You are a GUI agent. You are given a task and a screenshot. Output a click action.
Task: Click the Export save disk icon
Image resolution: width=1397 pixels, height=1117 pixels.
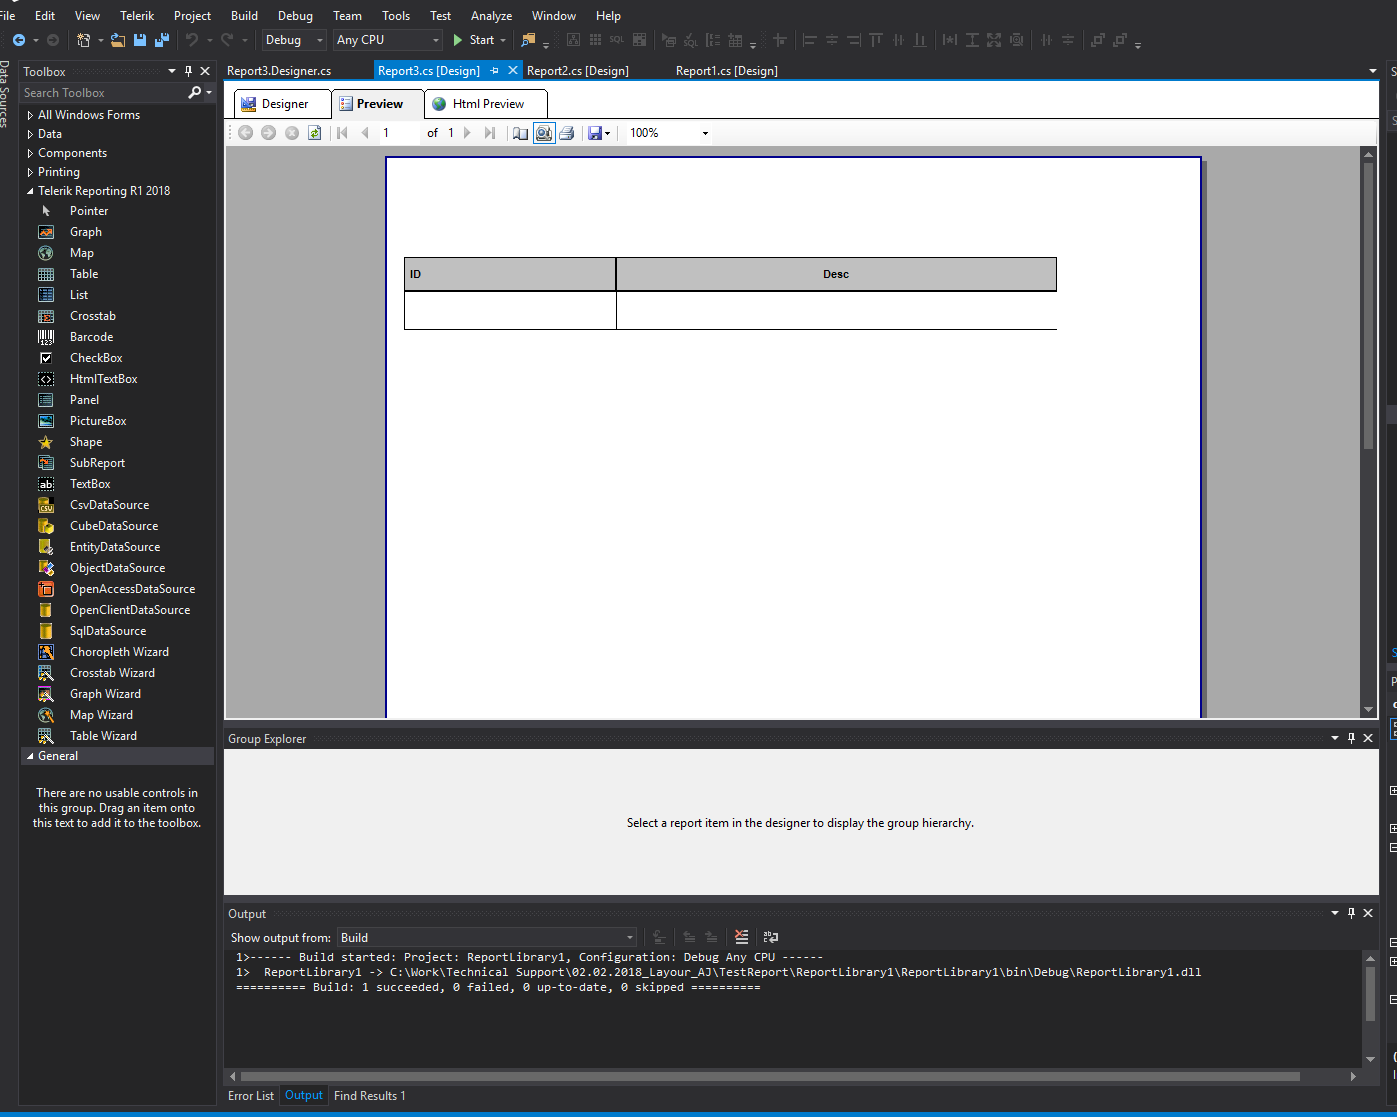[595, 133]
